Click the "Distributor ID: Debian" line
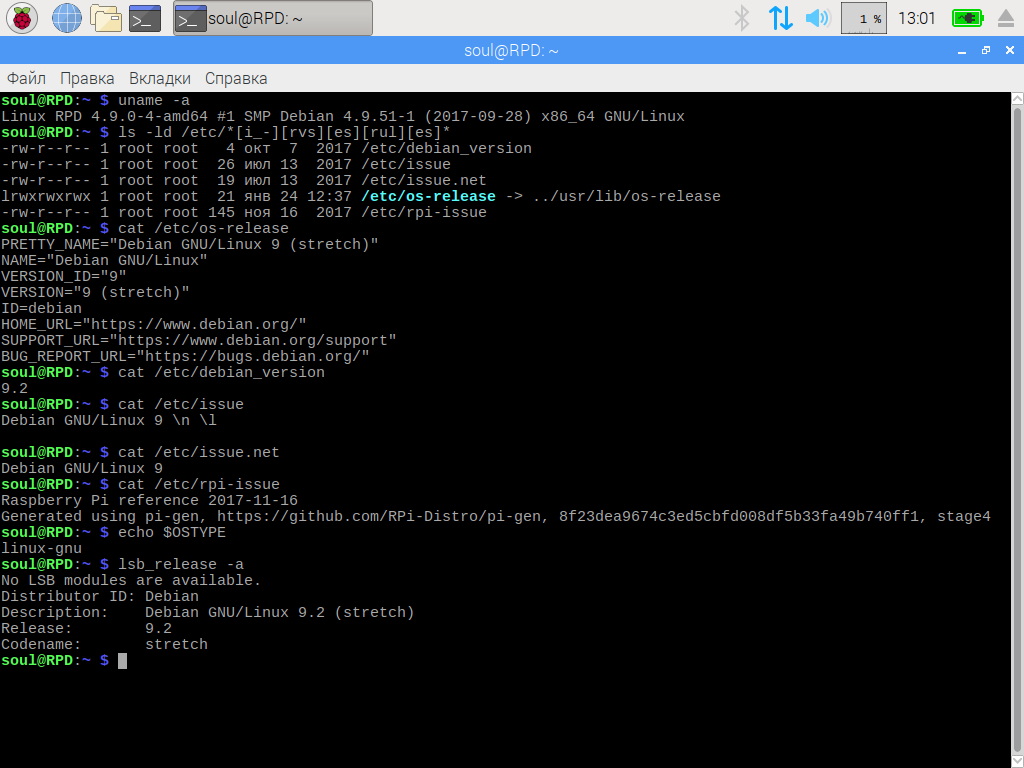 coord(100,597)
